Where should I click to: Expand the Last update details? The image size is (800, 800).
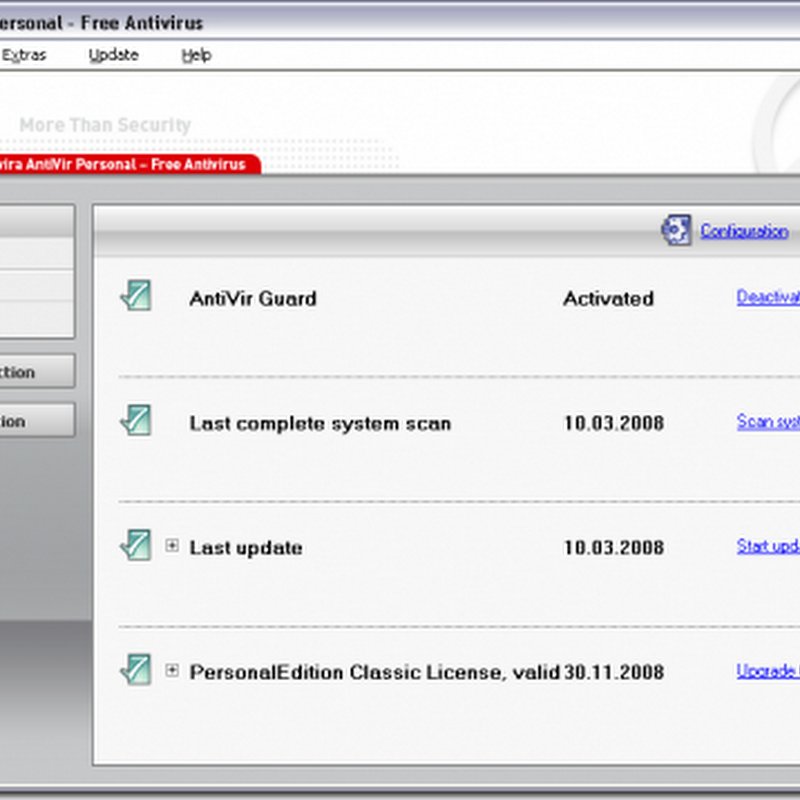(171, 546)
